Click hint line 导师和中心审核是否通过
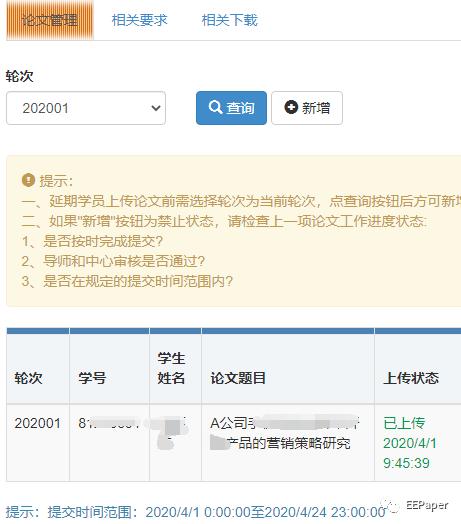The image size is (461, 524). click(x=113, y=261)
